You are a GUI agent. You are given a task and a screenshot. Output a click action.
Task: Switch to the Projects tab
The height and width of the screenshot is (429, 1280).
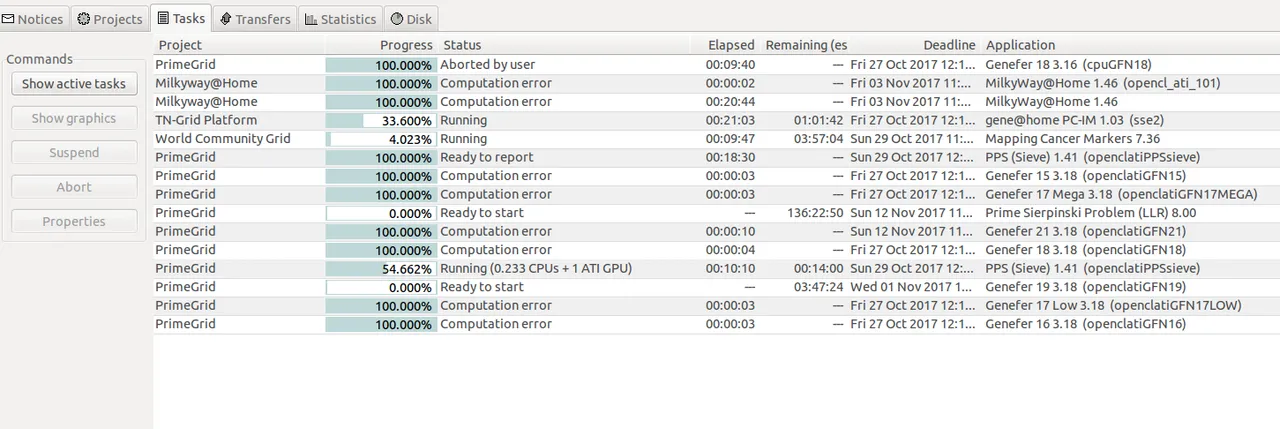coord(110,18)
